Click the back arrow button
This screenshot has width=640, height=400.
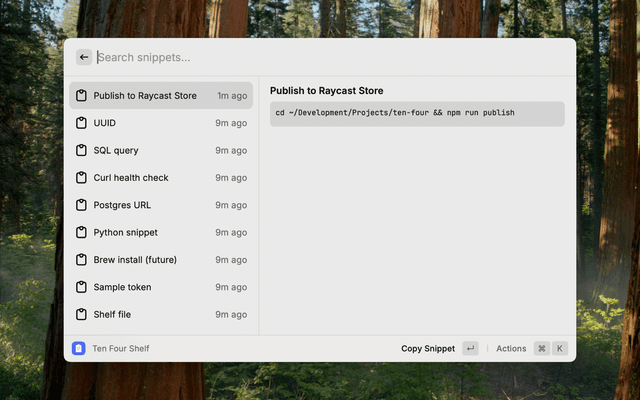pos(84,57)
